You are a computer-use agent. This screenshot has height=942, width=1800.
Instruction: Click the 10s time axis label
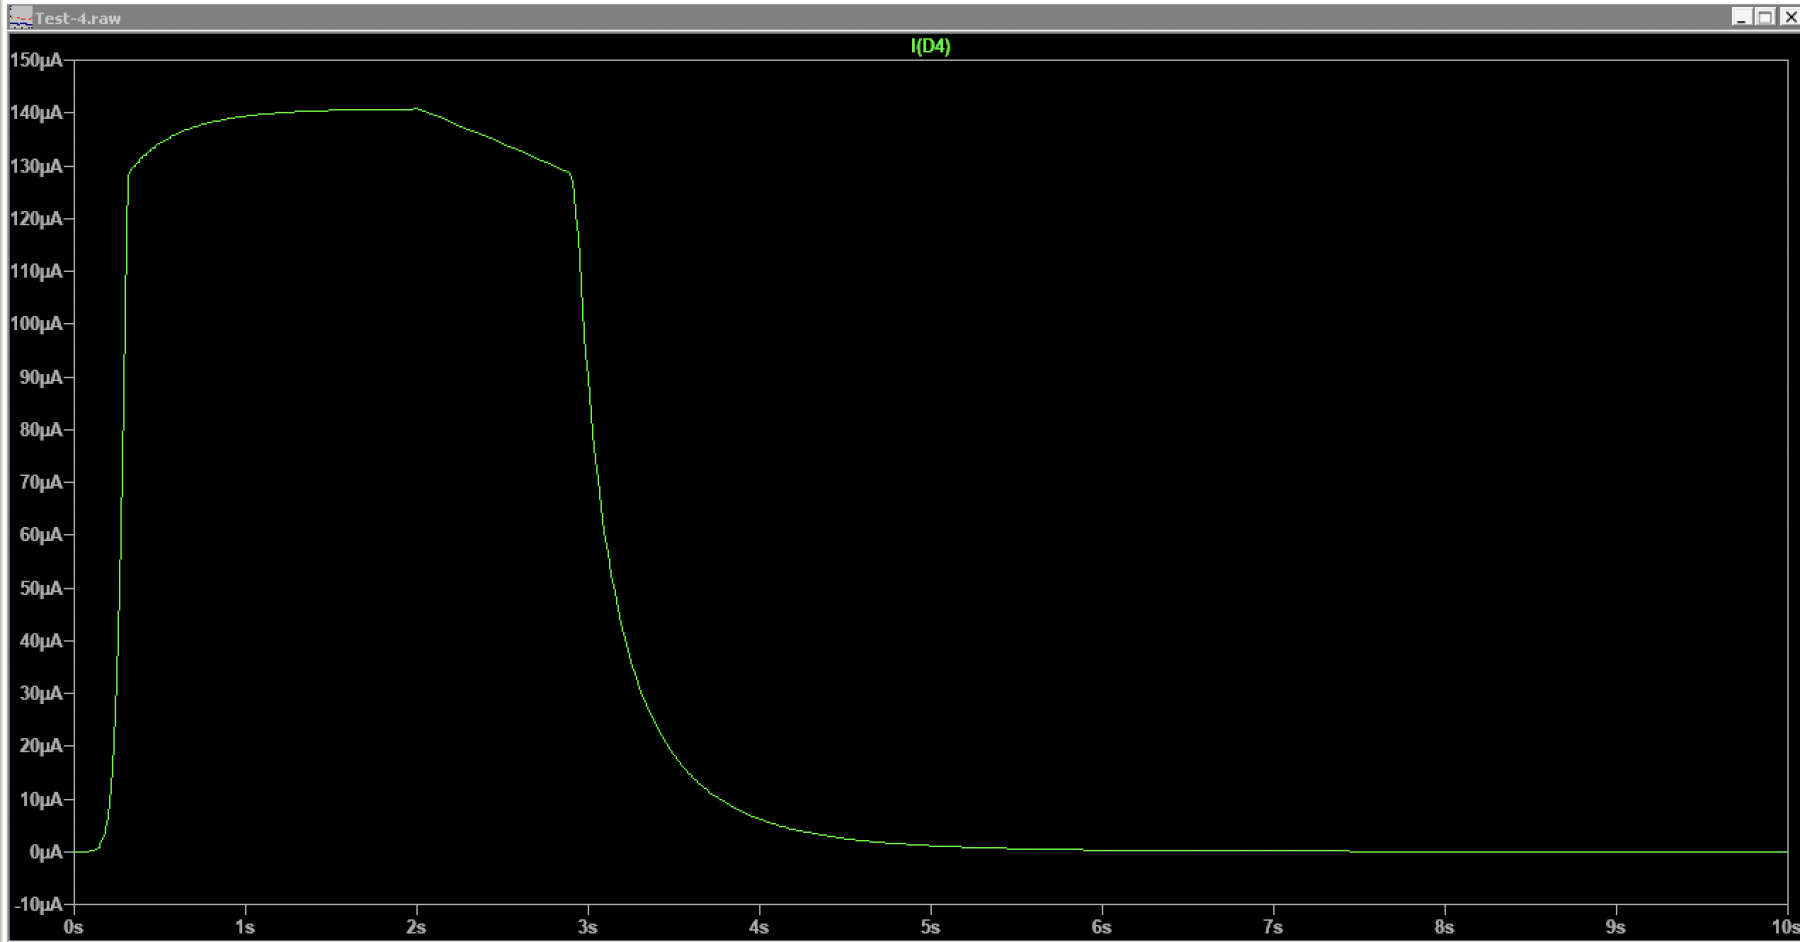[1786, 928]
